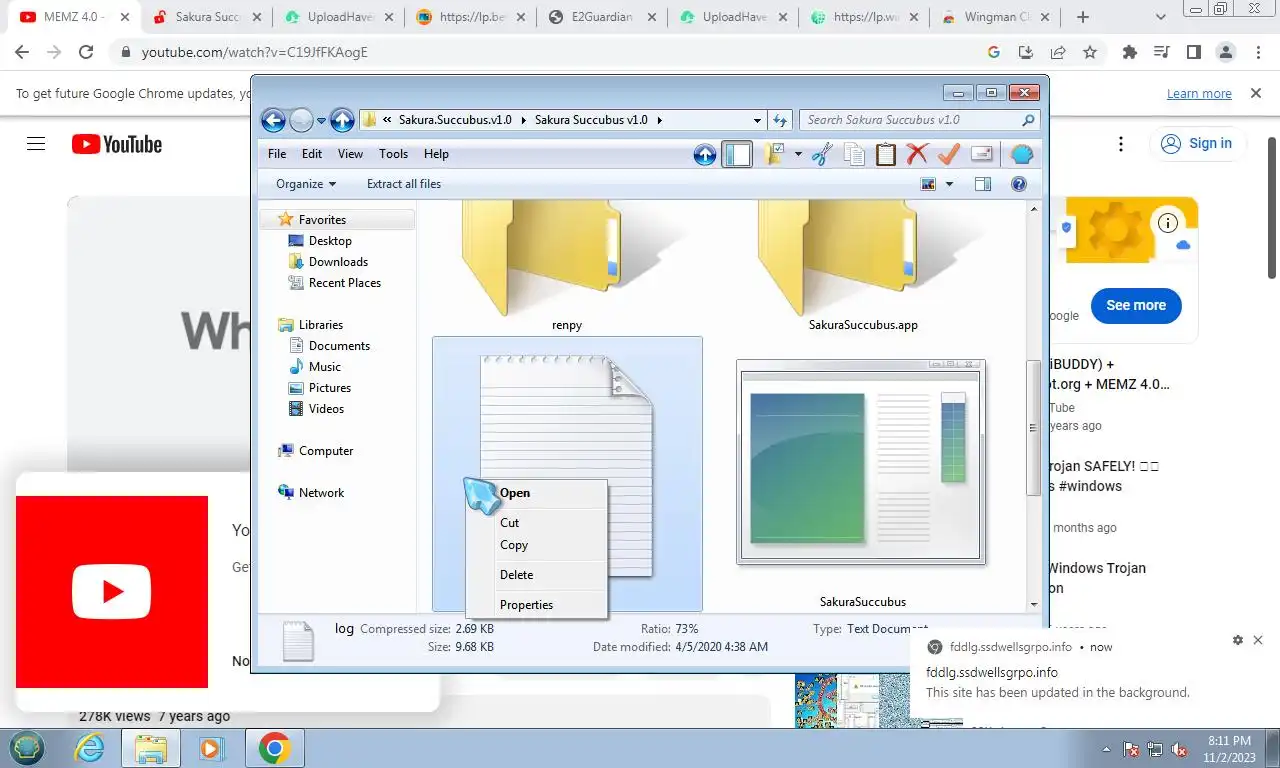
Task: Click YouTube Sign in button
Action: coord(1197,144)
